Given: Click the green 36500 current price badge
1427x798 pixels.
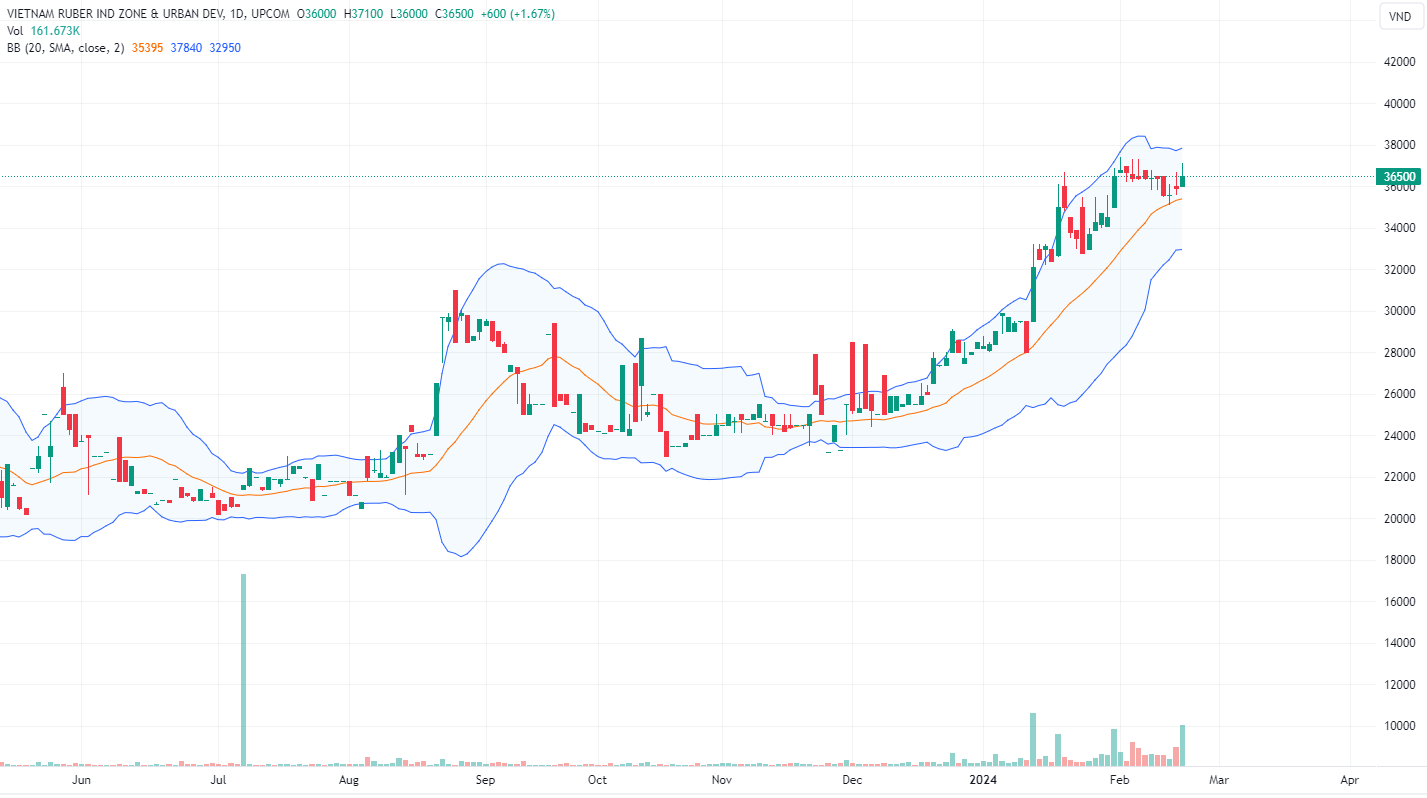Looking at the screenshot, I should 1397,177.
